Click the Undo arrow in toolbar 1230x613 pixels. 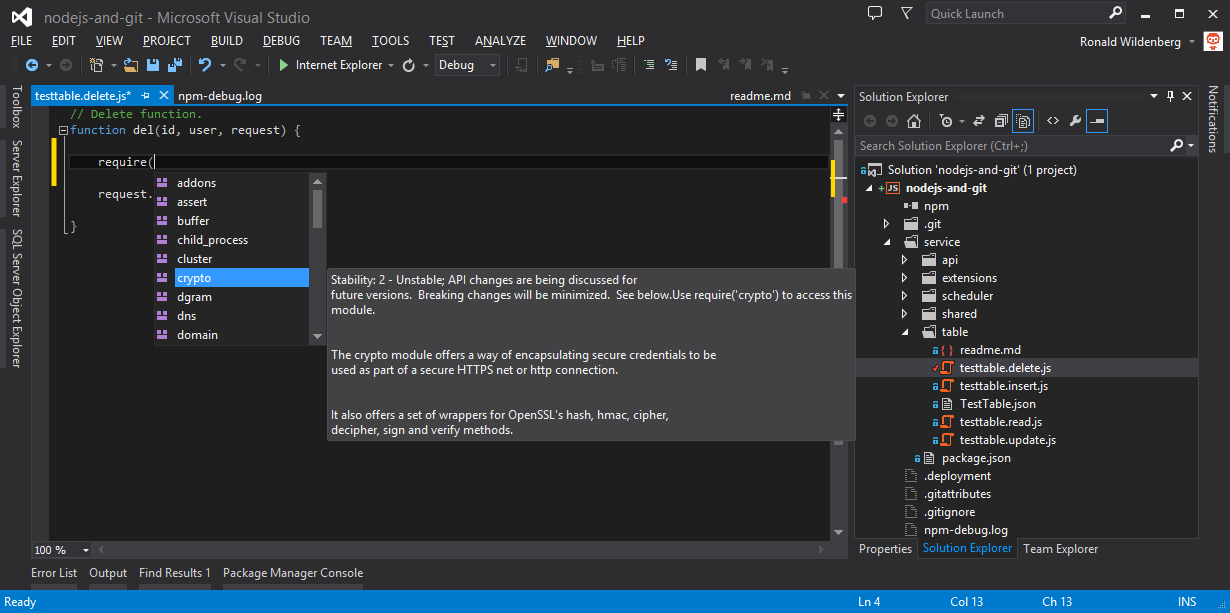click(x=205, y=65)
